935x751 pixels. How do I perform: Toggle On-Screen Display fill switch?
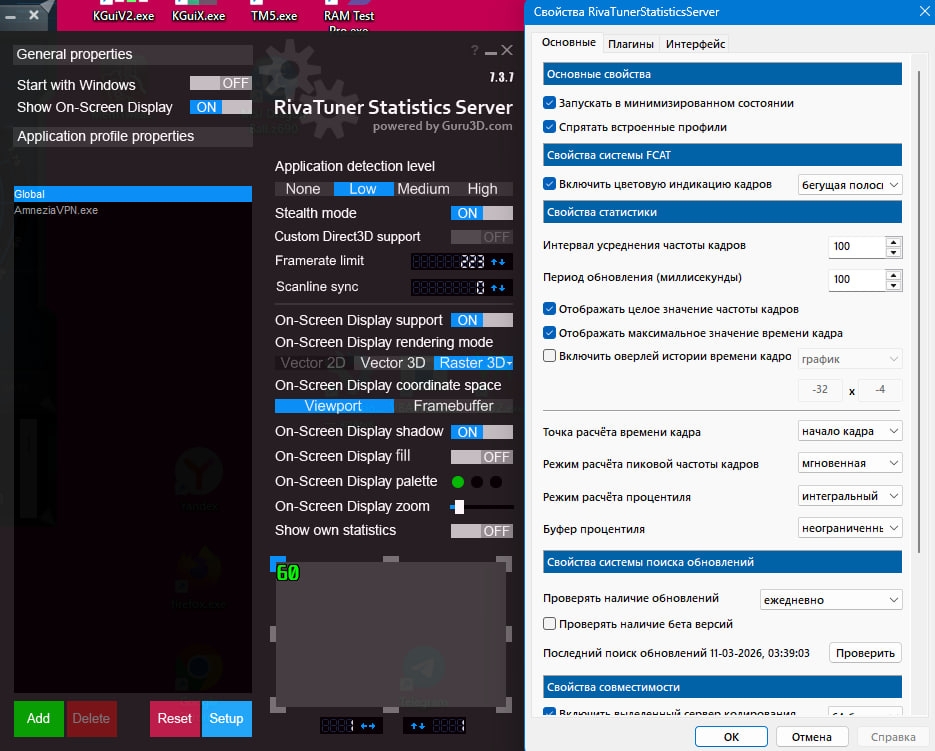[482, 457]
